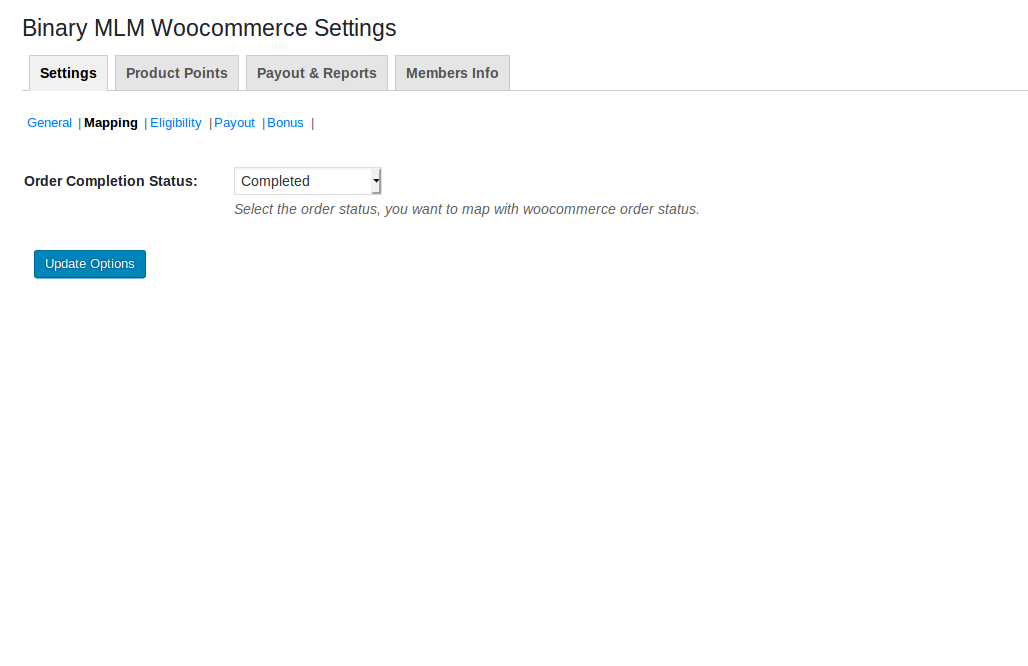
Task: Click the small arrow on status dropdown
Action: click(376, 181)
